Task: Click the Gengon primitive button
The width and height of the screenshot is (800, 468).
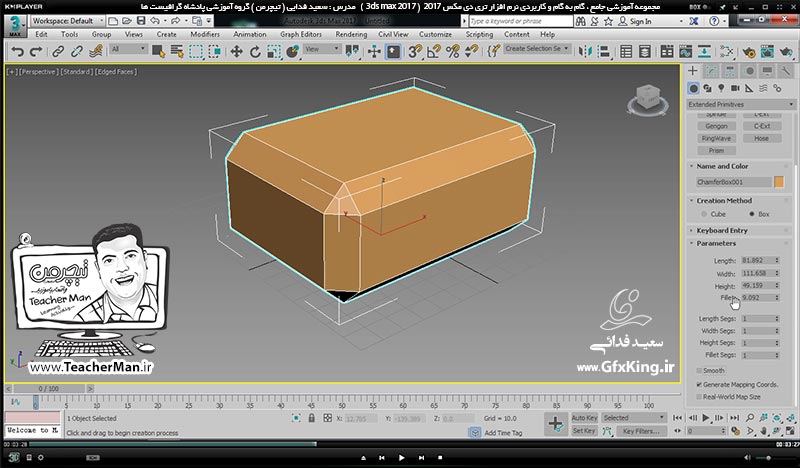Action: tap(716, 126)
